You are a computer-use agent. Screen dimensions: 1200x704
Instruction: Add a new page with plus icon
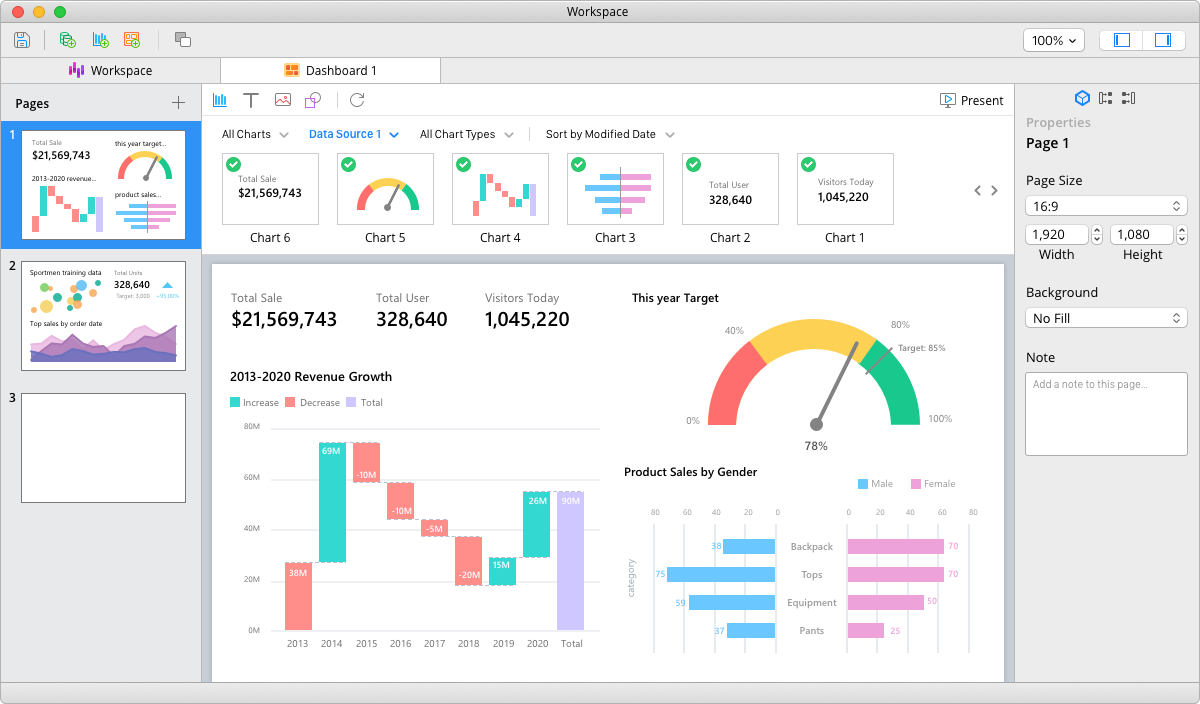(178, 102)
